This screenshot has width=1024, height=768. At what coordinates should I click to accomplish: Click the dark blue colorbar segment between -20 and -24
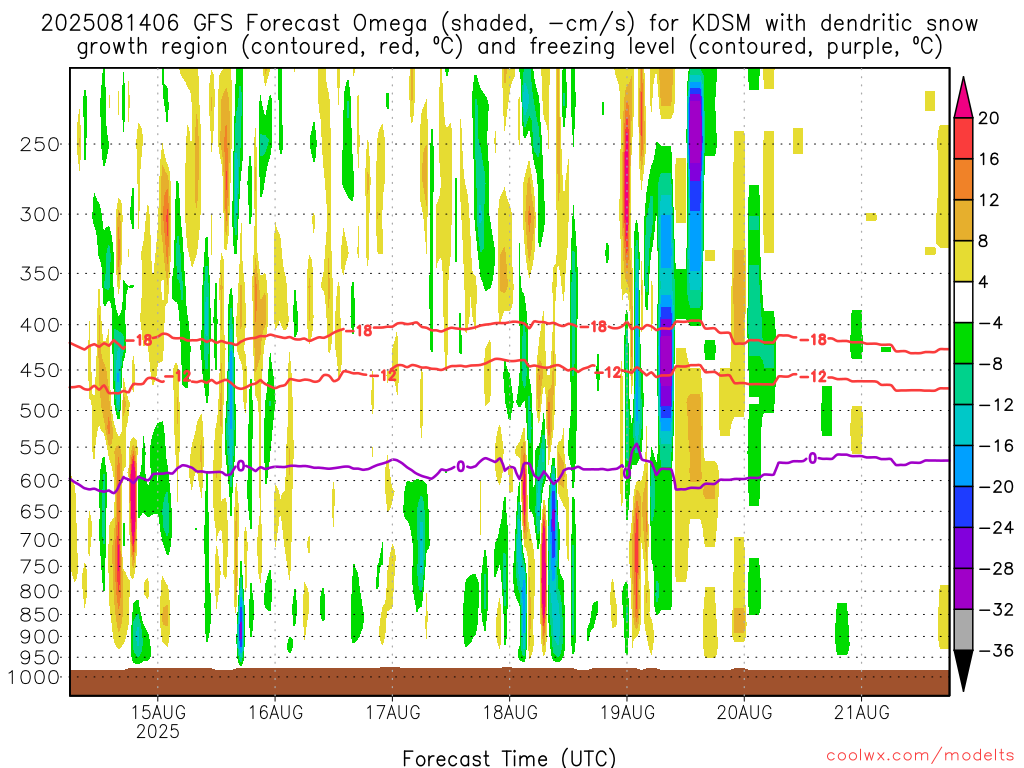tap(963, 507)
